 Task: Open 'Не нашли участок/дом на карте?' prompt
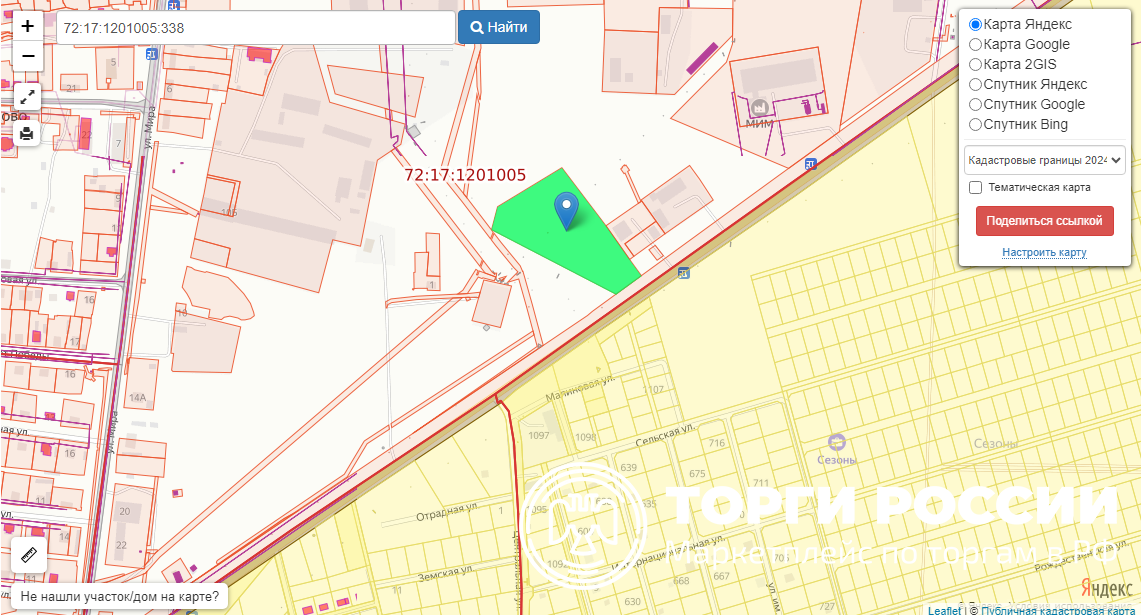point(119,597)
